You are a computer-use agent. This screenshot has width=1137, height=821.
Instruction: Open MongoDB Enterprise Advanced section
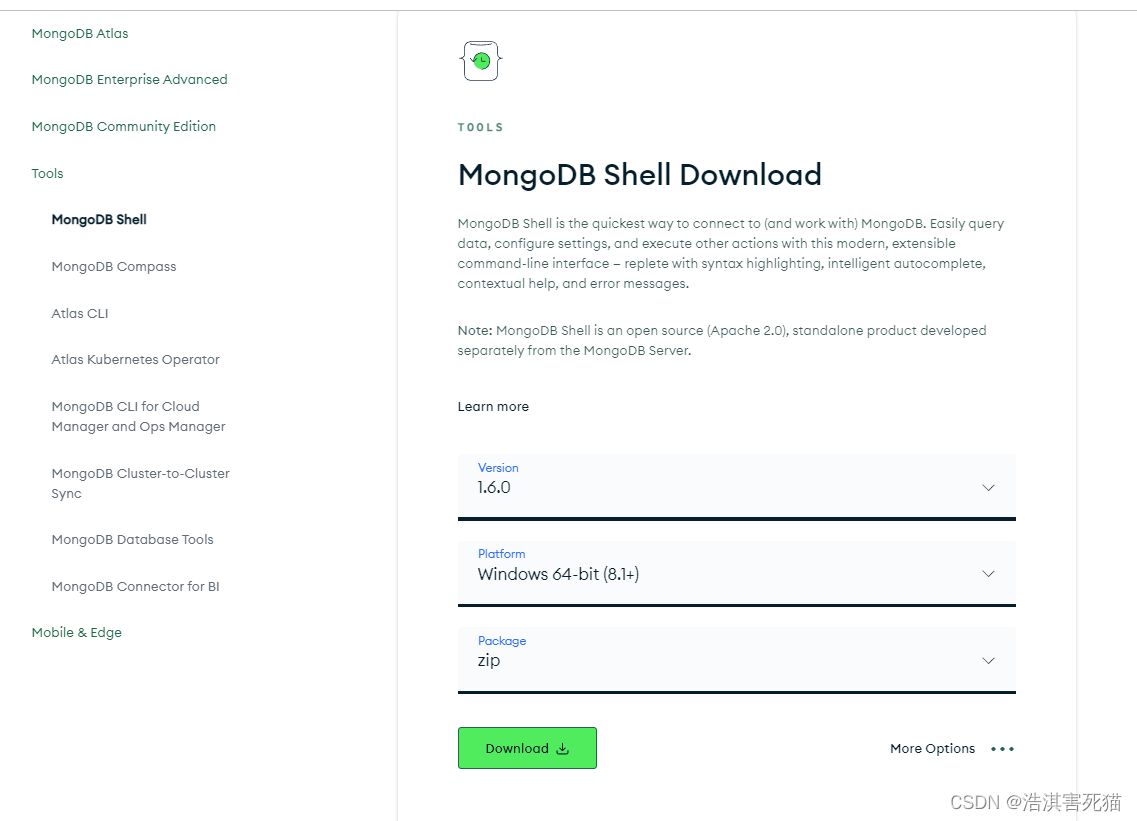point(129,80)
